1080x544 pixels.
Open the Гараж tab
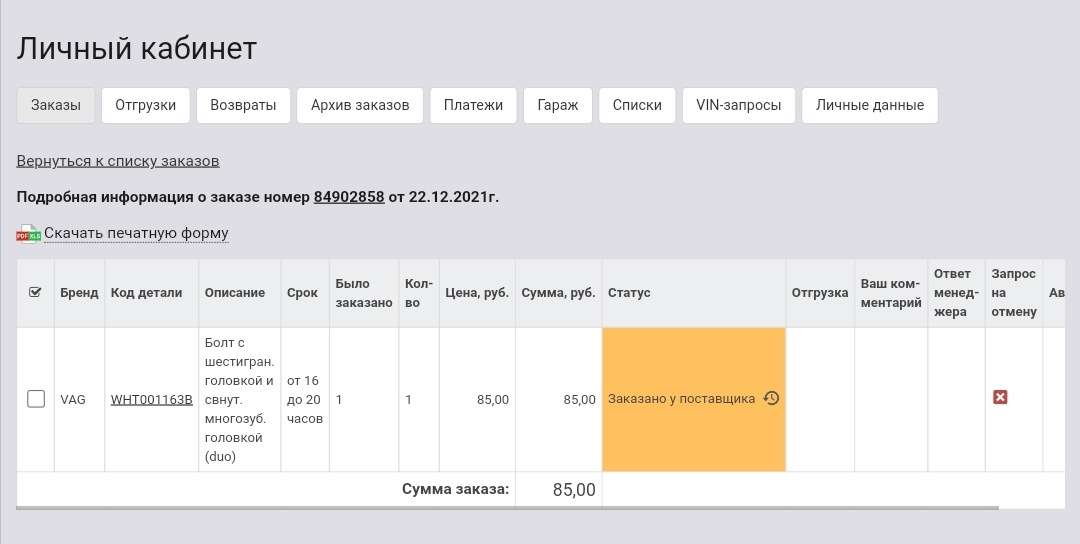(558, 105)
